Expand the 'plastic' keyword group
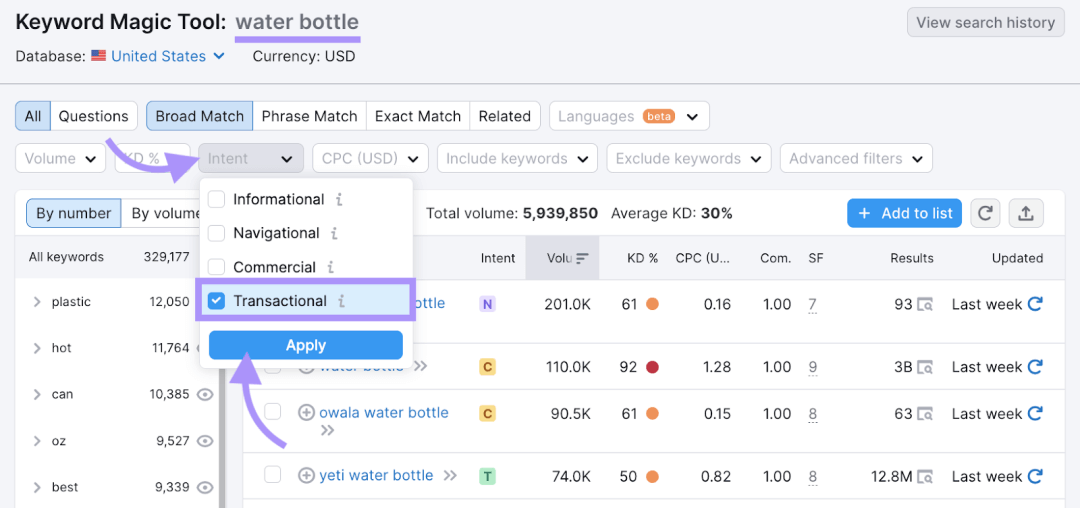Viewport: 1080px width, 508px height. pos(37,302)
